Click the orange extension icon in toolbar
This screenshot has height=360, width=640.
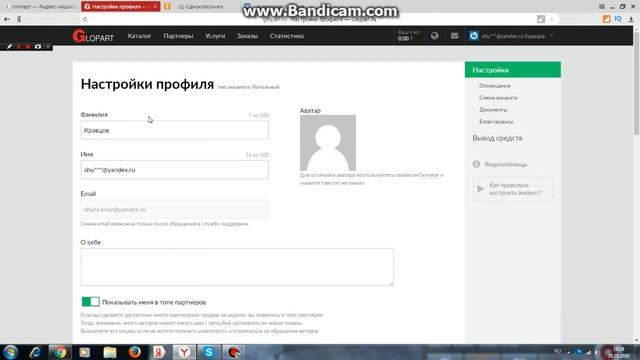click(x=607, y=19)
